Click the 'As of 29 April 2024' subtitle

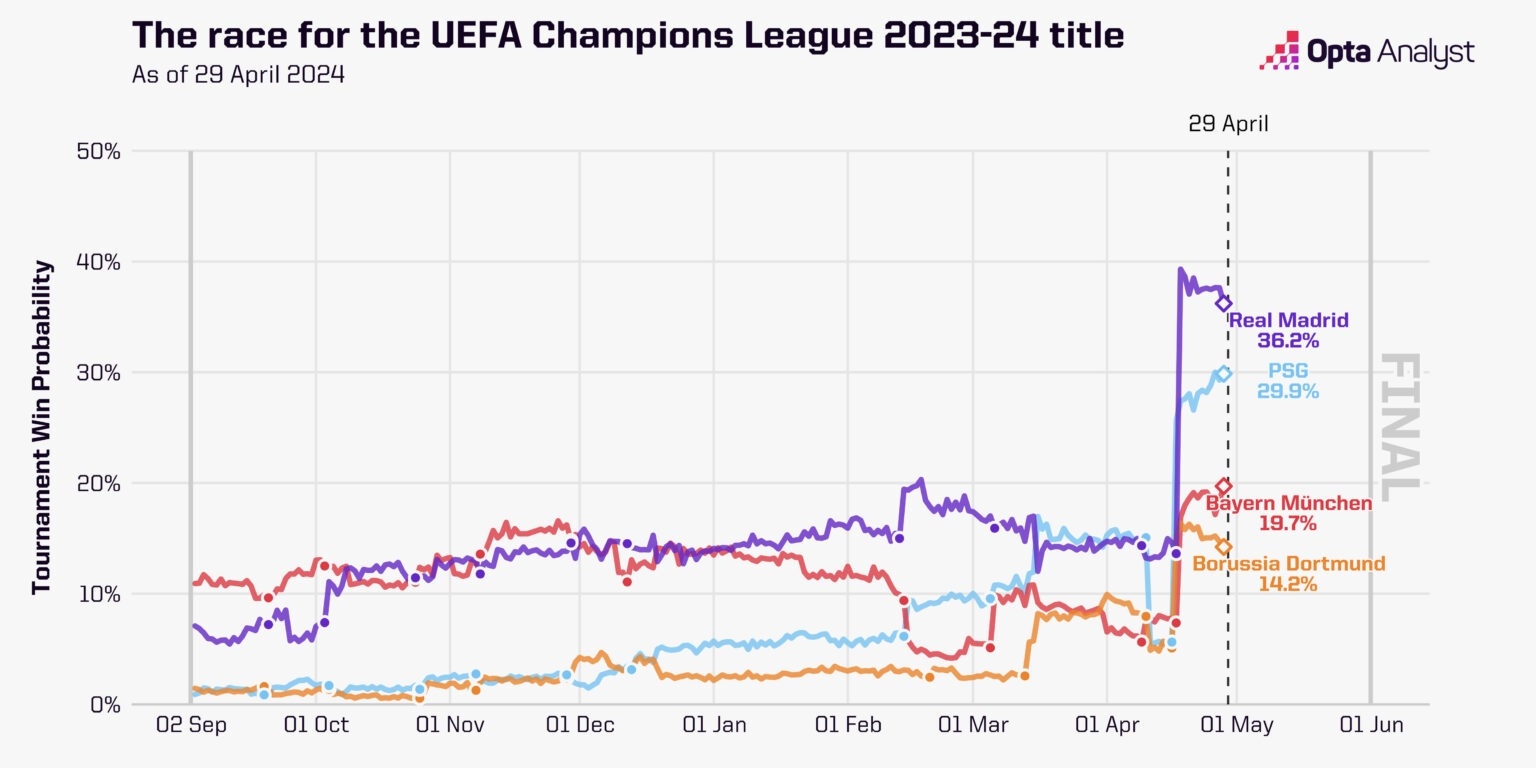tap(238, 75)
